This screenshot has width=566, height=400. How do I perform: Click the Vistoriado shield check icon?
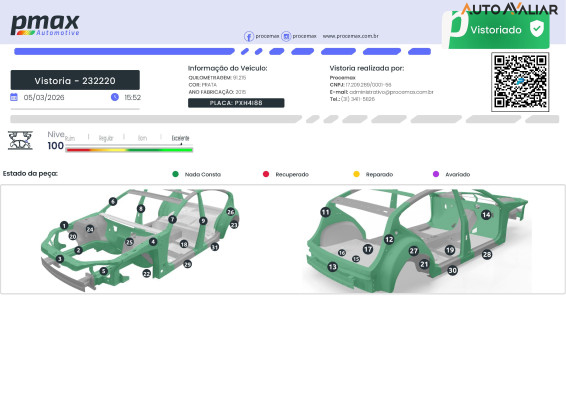(536, 29)
